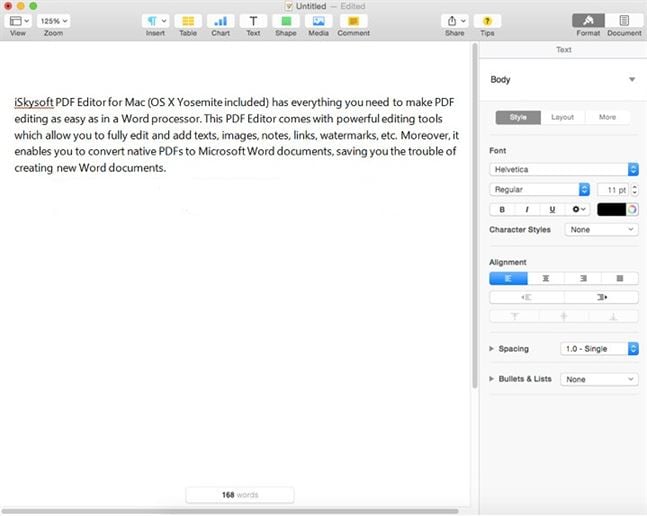Open the 125% Zoom dropdown
Image resolution: width=647 pixels, height=516 pixels.
(x=54, y=21)
